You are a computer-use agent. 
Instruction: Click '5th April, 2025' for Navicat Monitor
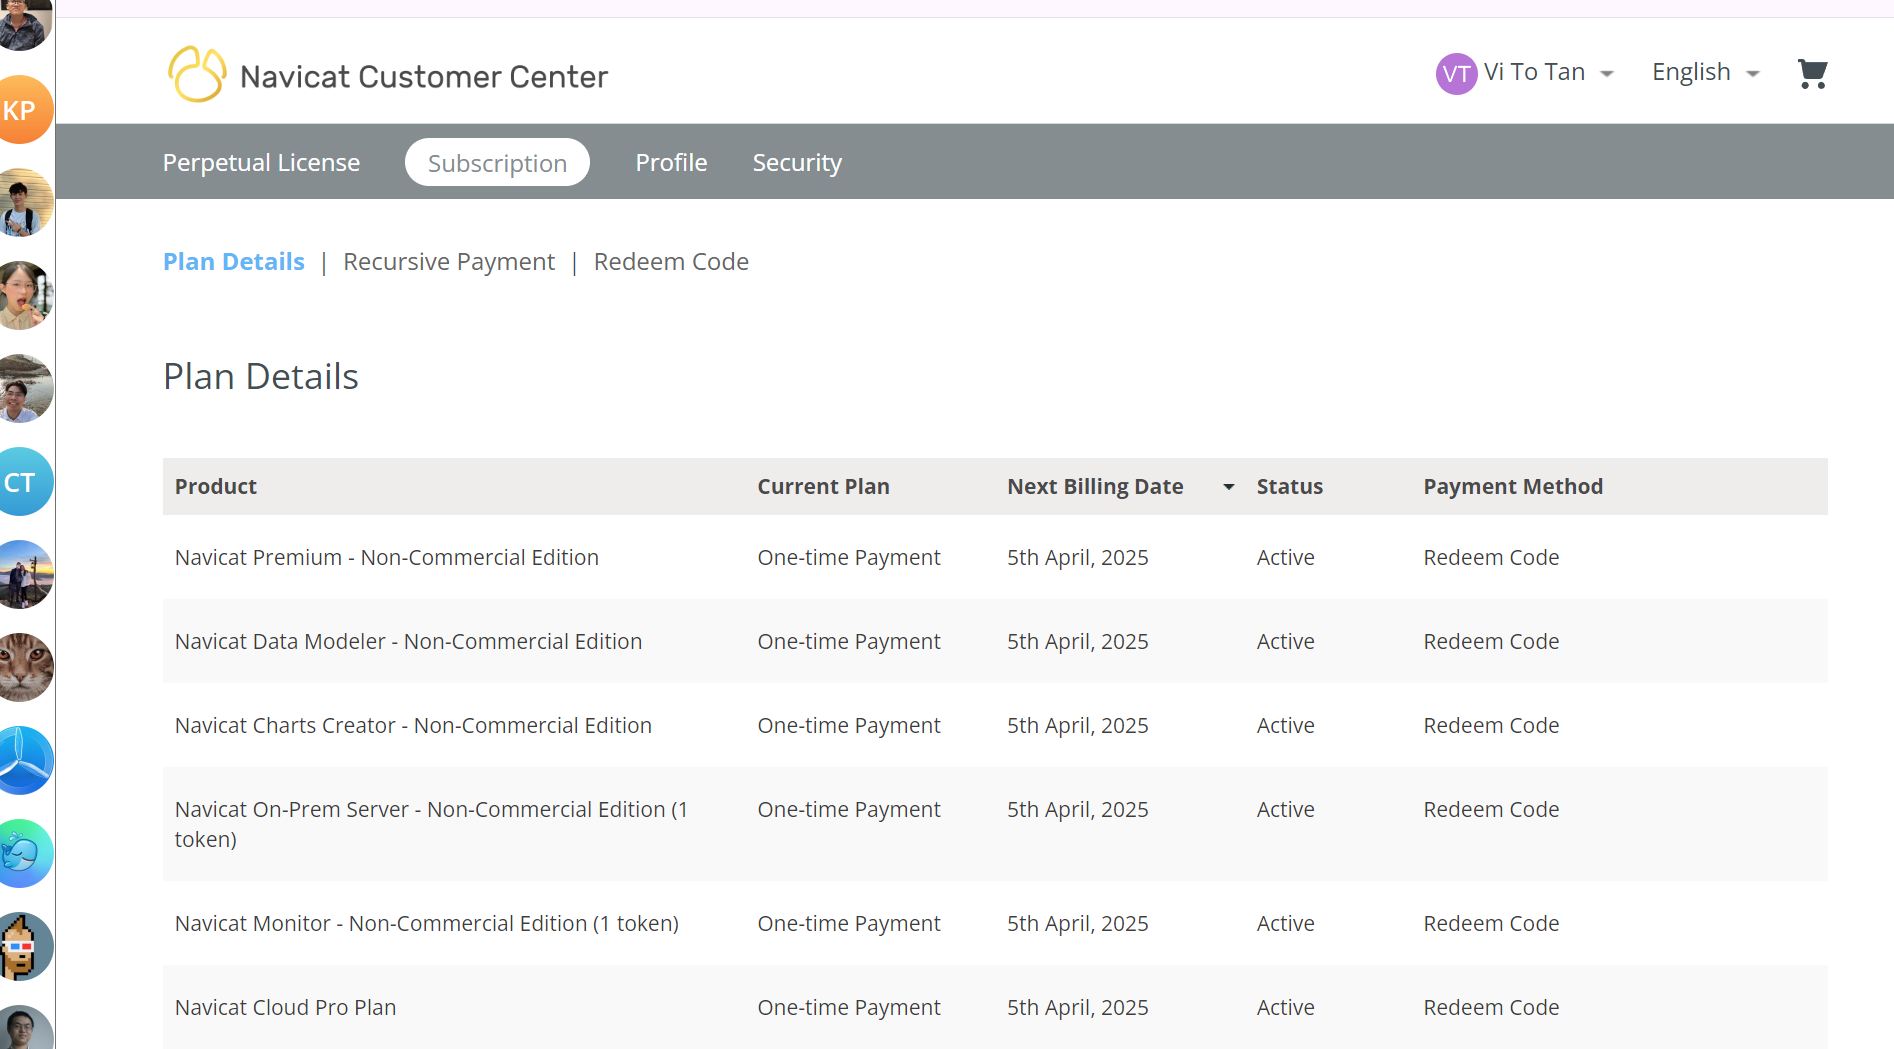pyautogui.click(x=1078, y=924)
